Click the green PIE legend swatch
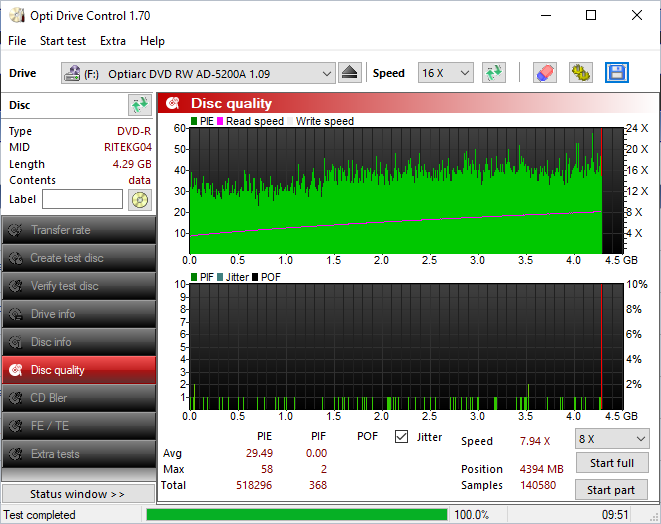The image size is (661, 524). click(x=194, y=121)
